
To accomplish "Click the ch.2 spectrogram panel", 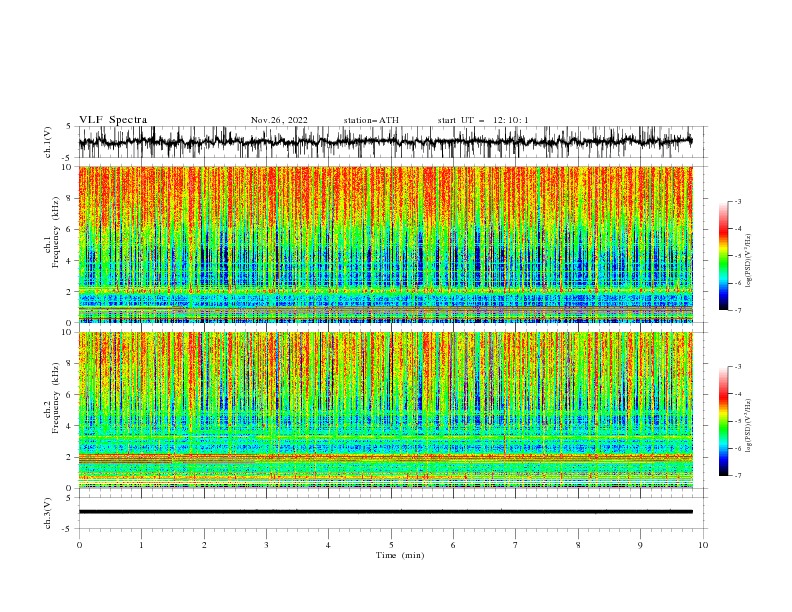I will (x=385, y=410).
